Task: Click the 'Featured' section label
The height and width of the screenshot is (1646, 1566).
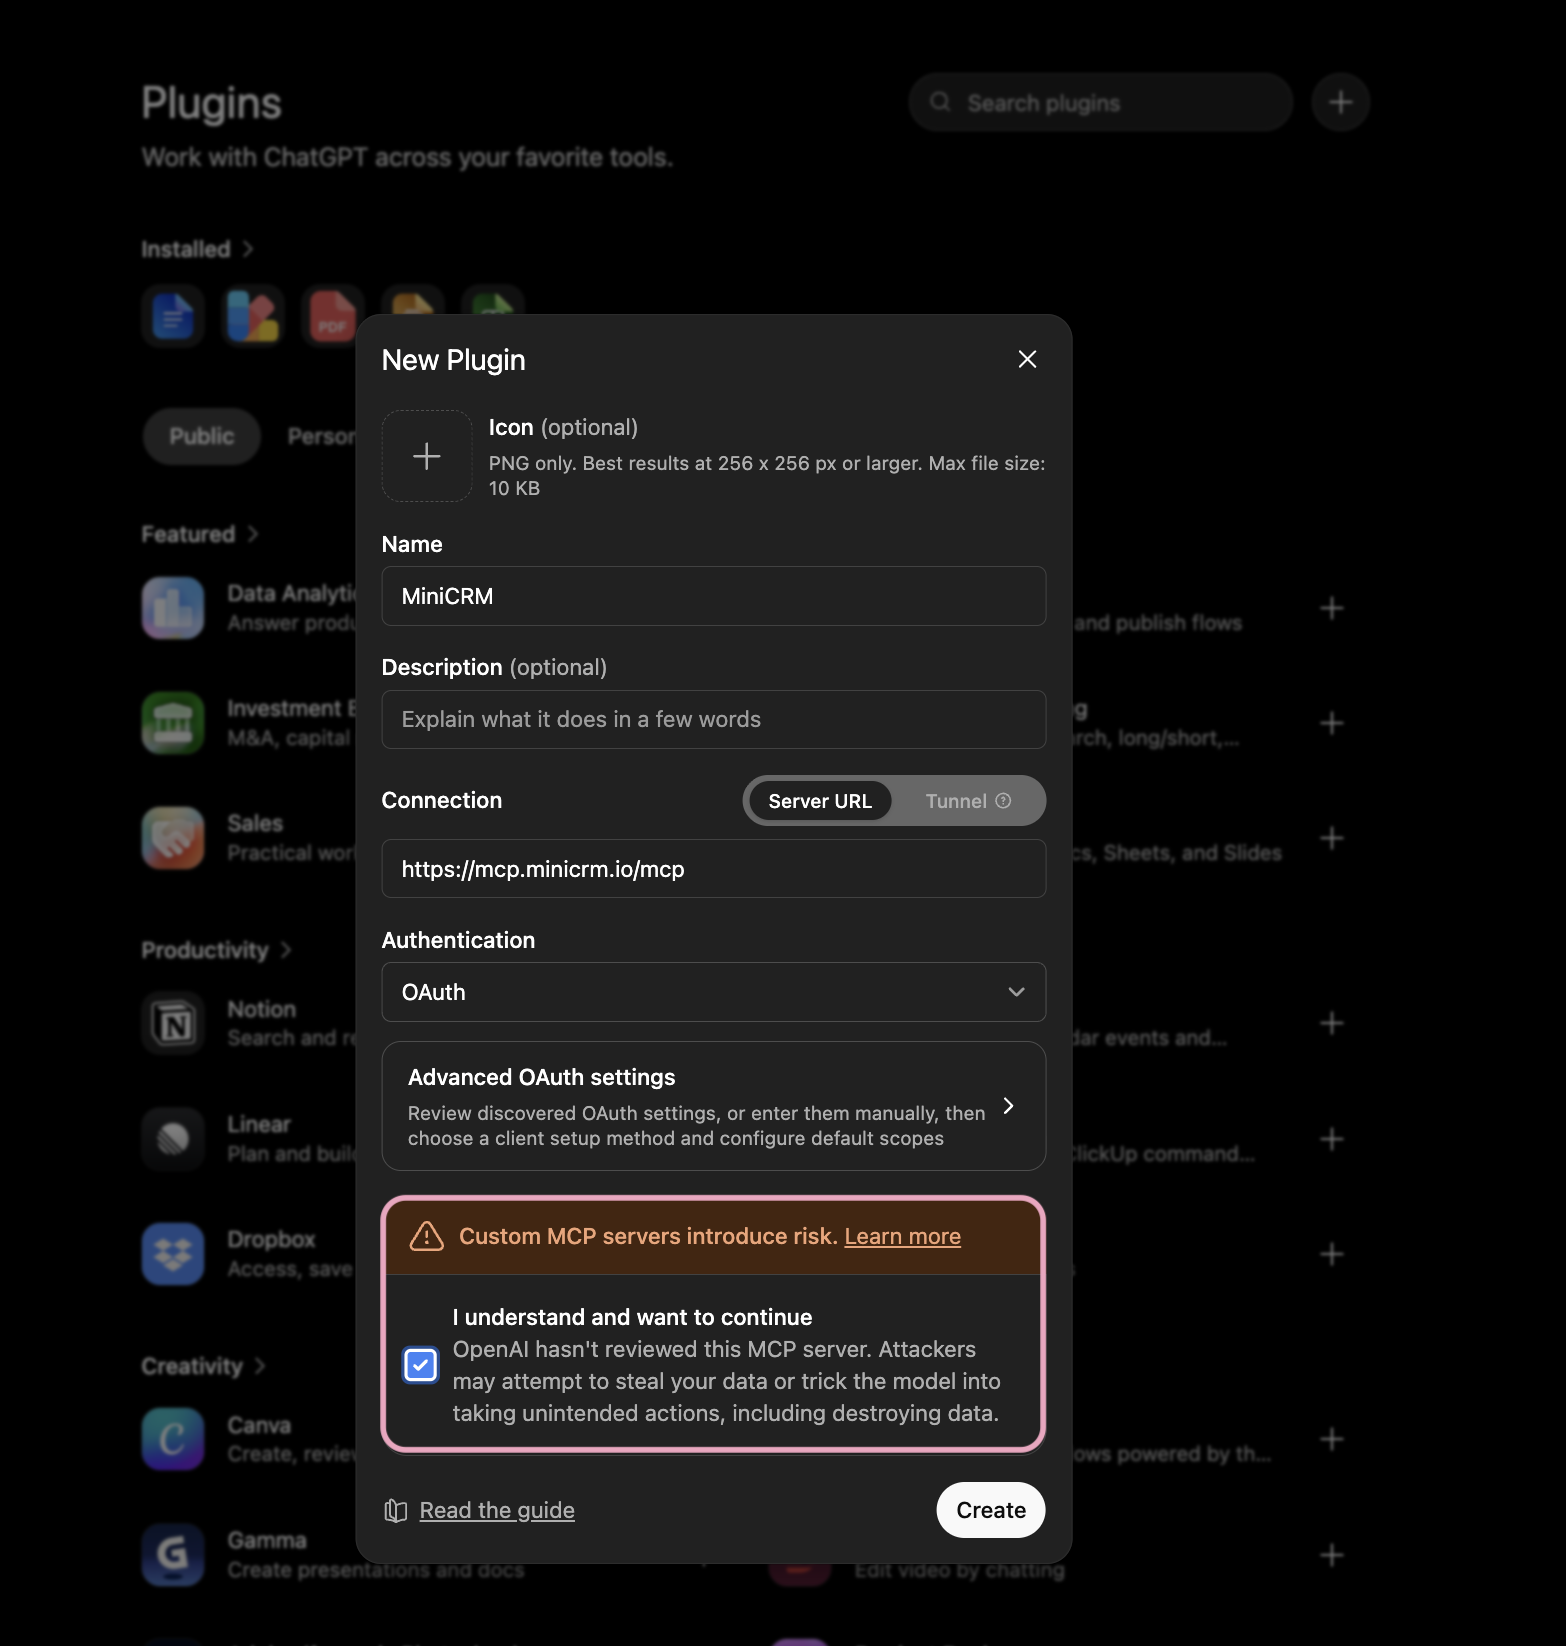Action: pos(188,534)
